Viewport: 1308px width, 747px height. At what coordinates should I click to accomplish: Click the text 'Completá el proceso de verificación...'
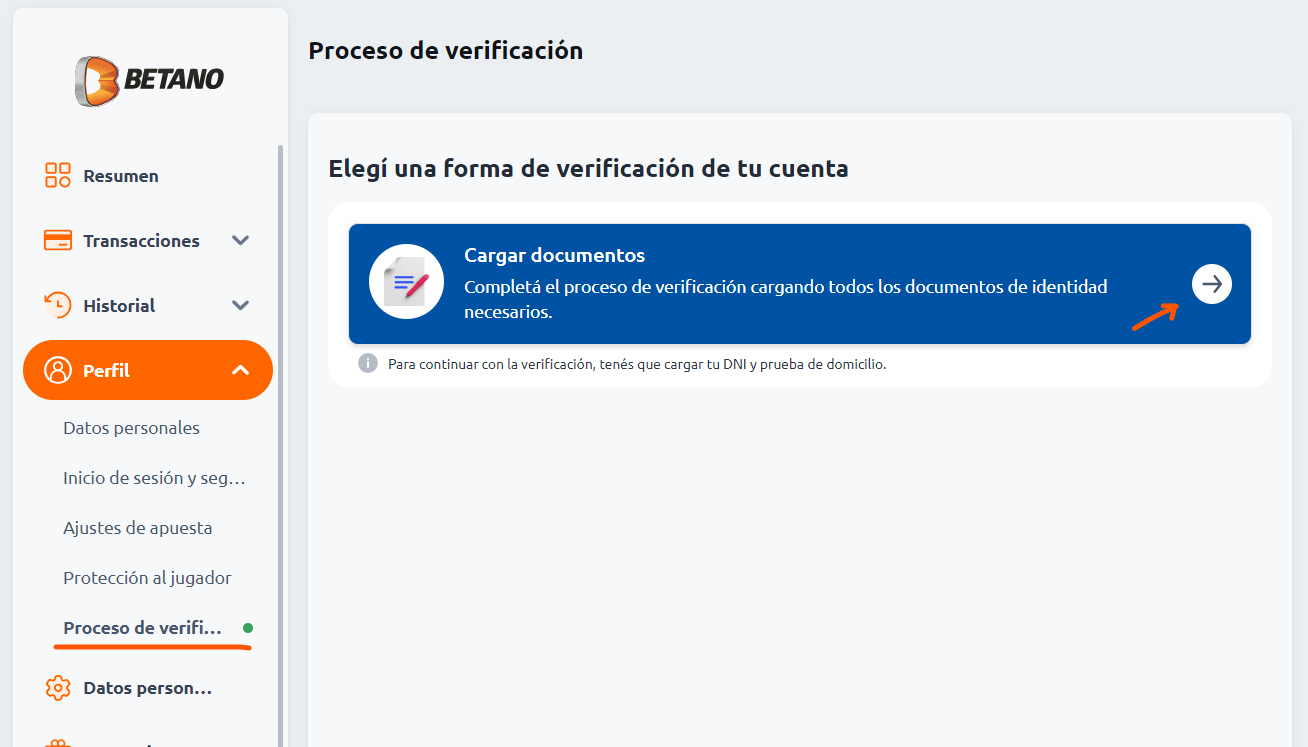pyautogui.click(x=786, y=299)
